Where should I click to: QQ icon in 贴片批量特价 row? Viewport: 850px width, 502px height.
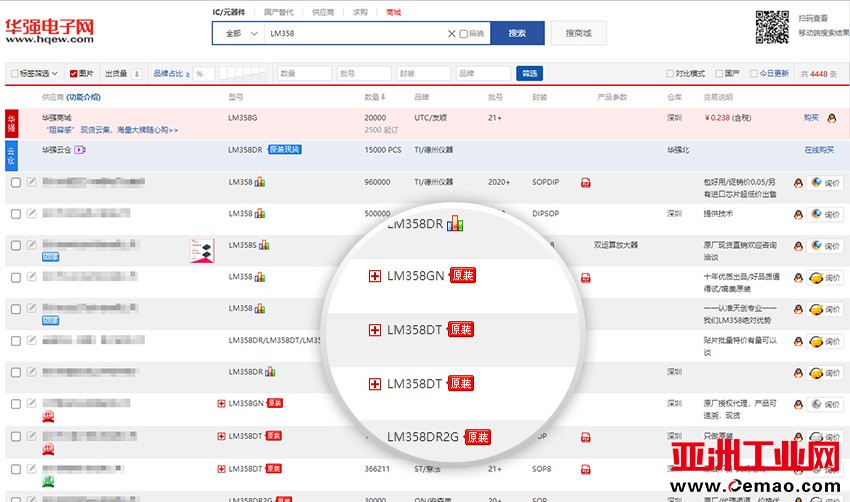click(798, 342)
